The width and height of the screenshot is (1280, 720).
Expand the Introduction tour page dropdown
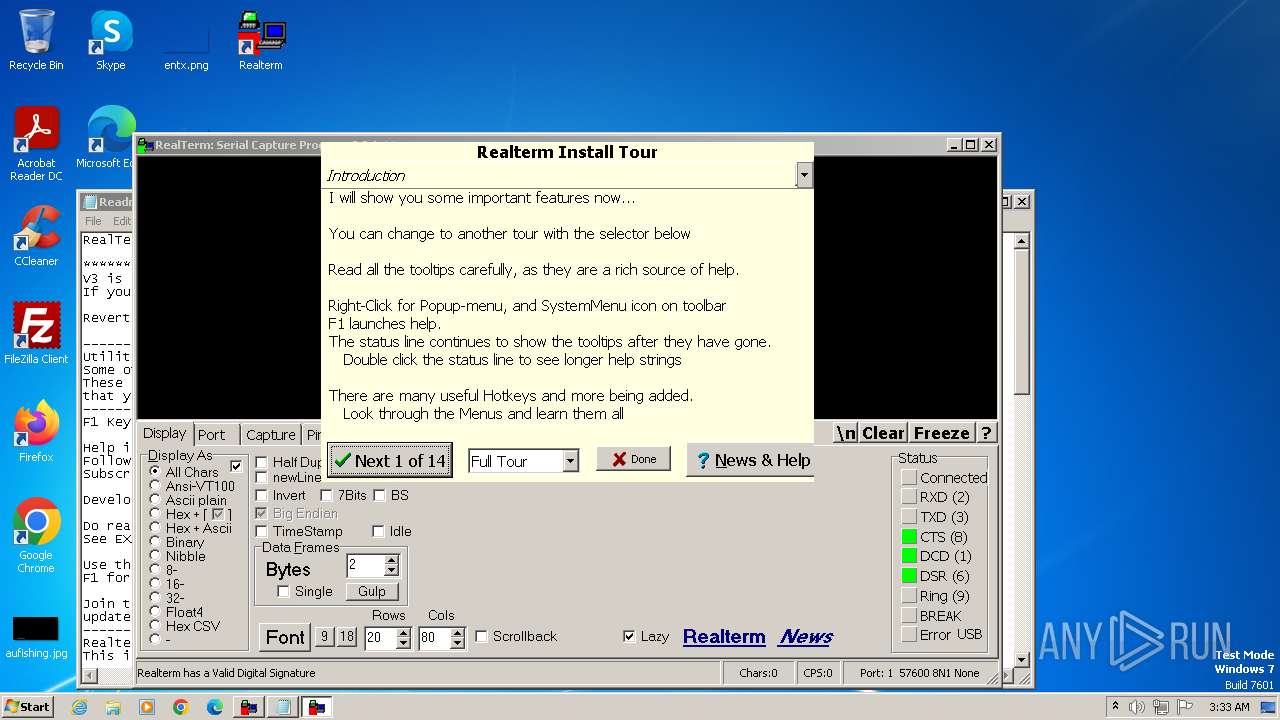click(804, 176)
